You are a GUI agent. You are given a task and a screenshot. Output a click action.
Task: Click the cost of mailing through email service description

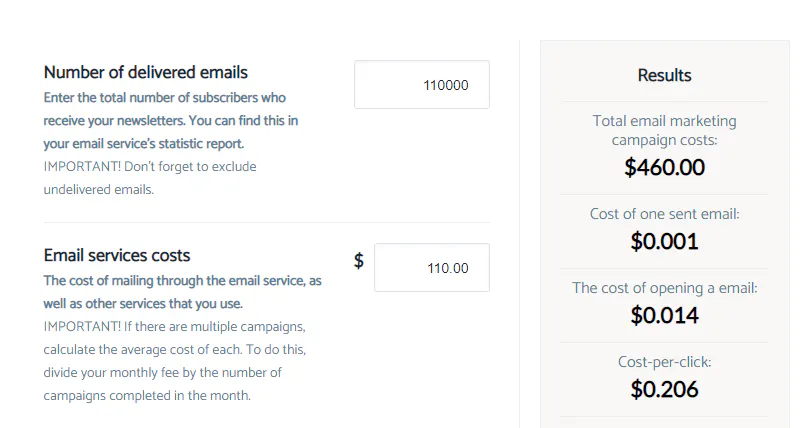[182, 292]
